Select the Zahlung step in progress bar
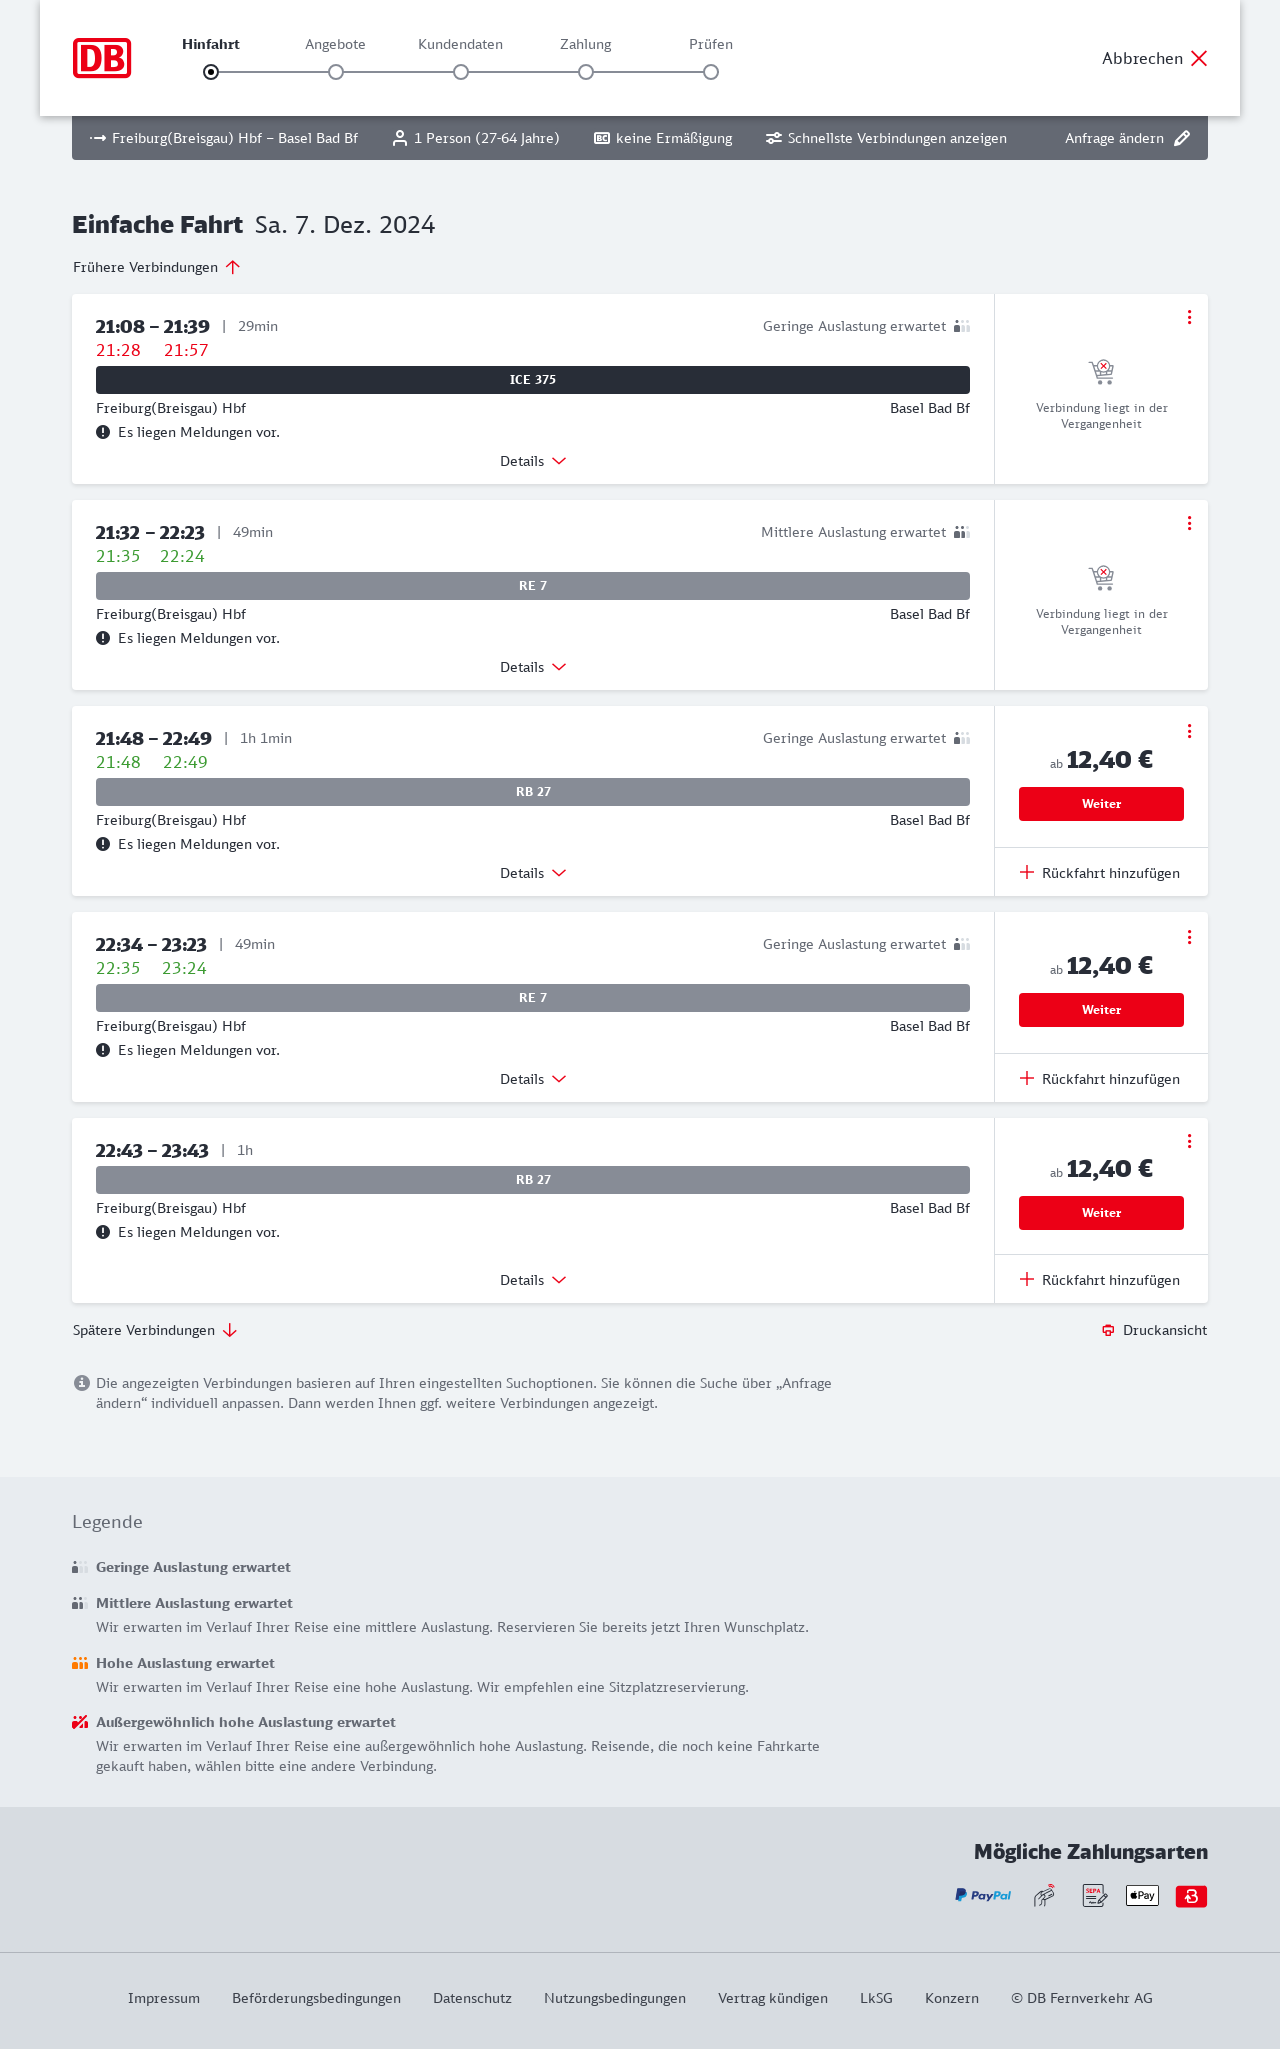 pos(586,72)
